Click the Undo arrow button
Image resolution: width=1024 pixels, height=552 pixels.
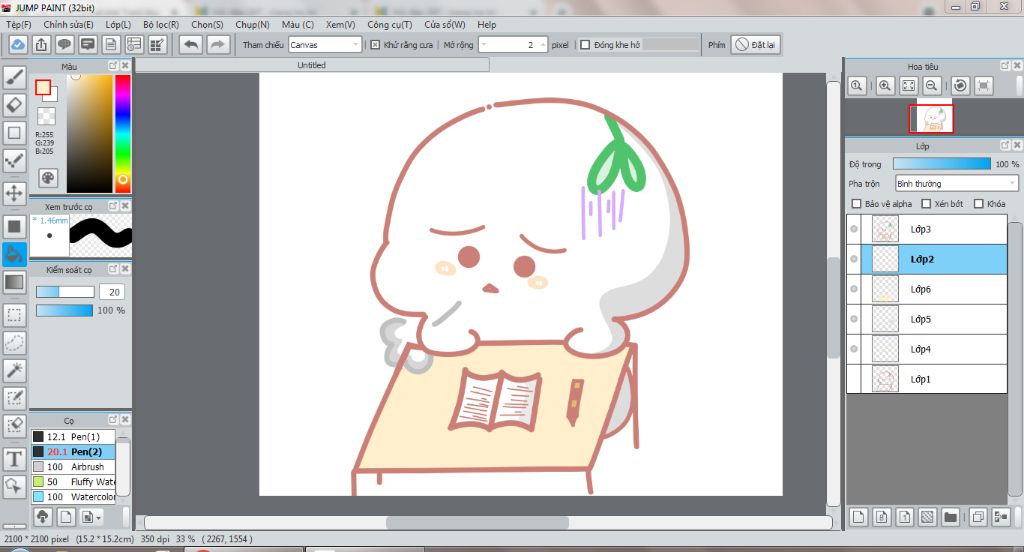pos(191,44)
